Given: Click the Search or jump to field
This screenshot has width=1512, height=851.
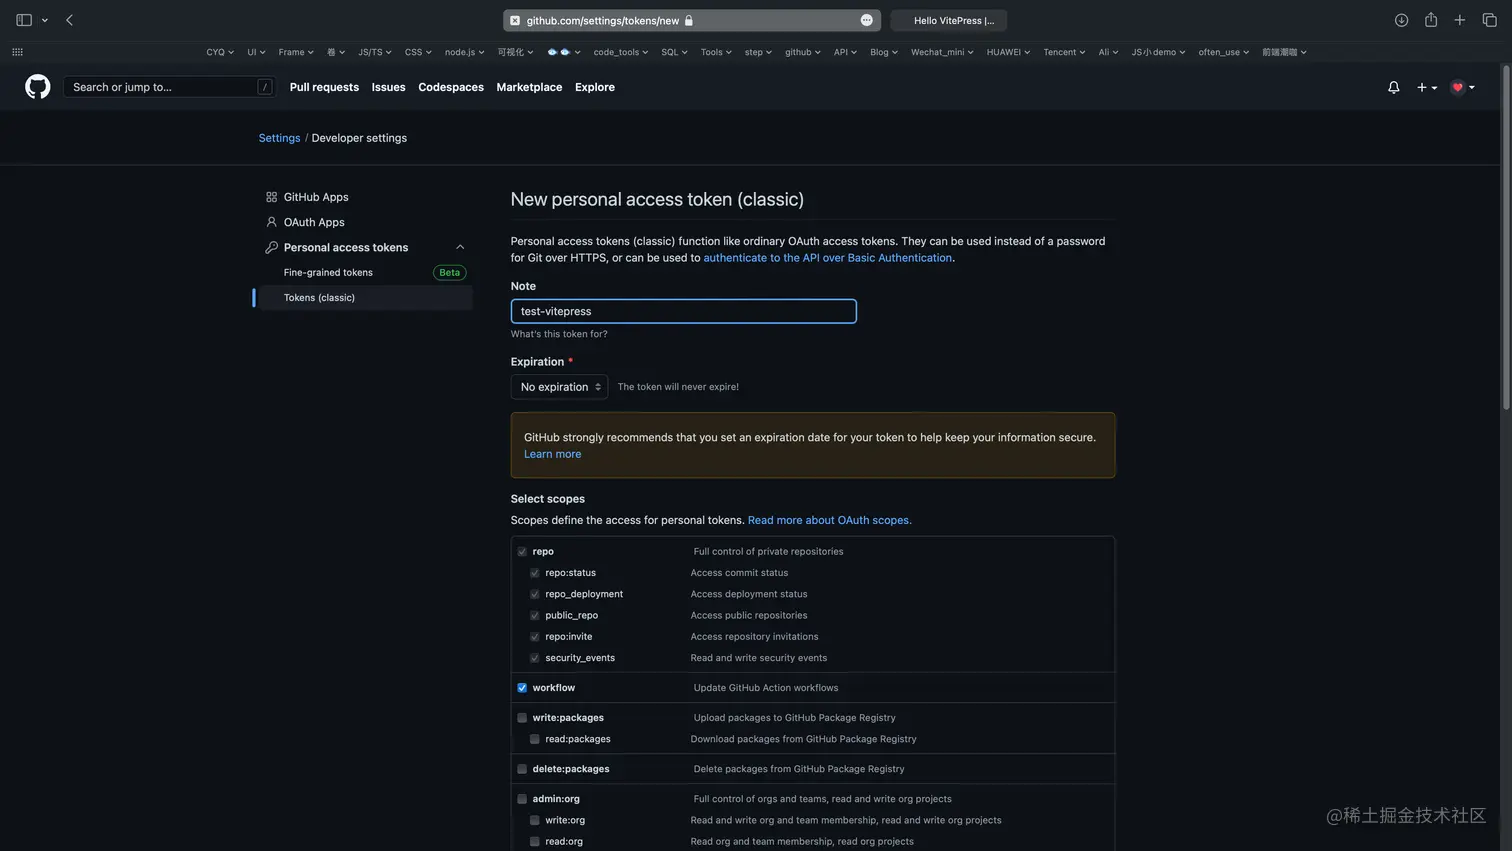Looking at the screenshot, I should click(169, 87).
